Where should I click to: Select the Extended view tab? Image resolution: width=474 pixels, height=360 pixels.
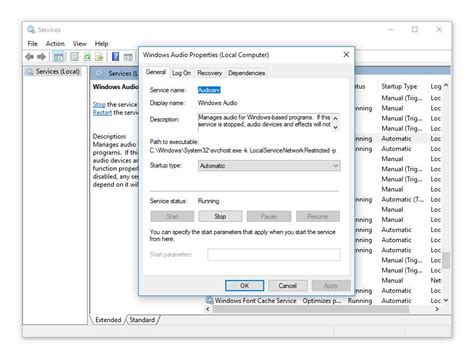tap(108, 320)
